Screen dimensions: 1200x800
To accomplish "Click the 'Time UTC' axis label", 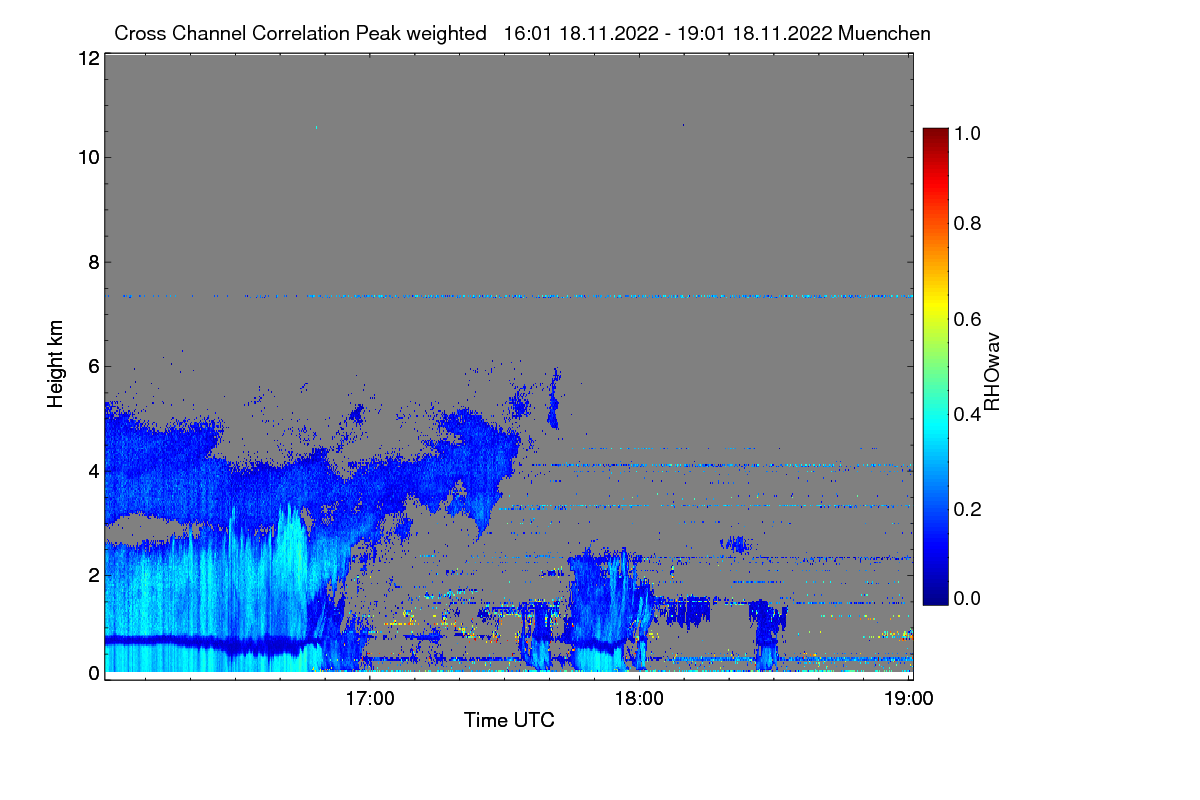I will pyautogui.click(x=509, y=720).
